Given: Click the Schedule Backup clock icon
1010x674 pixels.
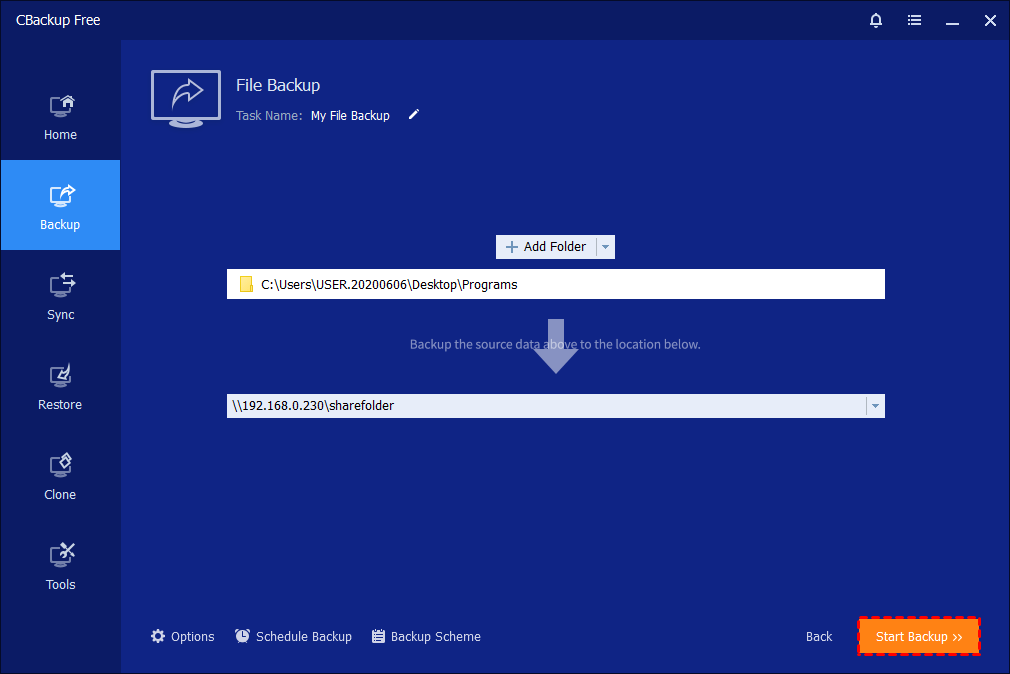Looking at the screenshot, I should click(243, 636).
